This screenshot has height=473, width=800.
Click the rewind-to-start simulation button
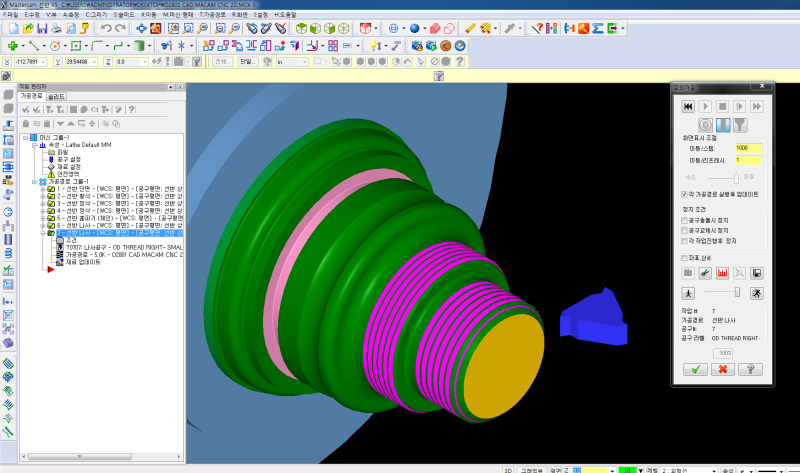[x=688, y=105]
